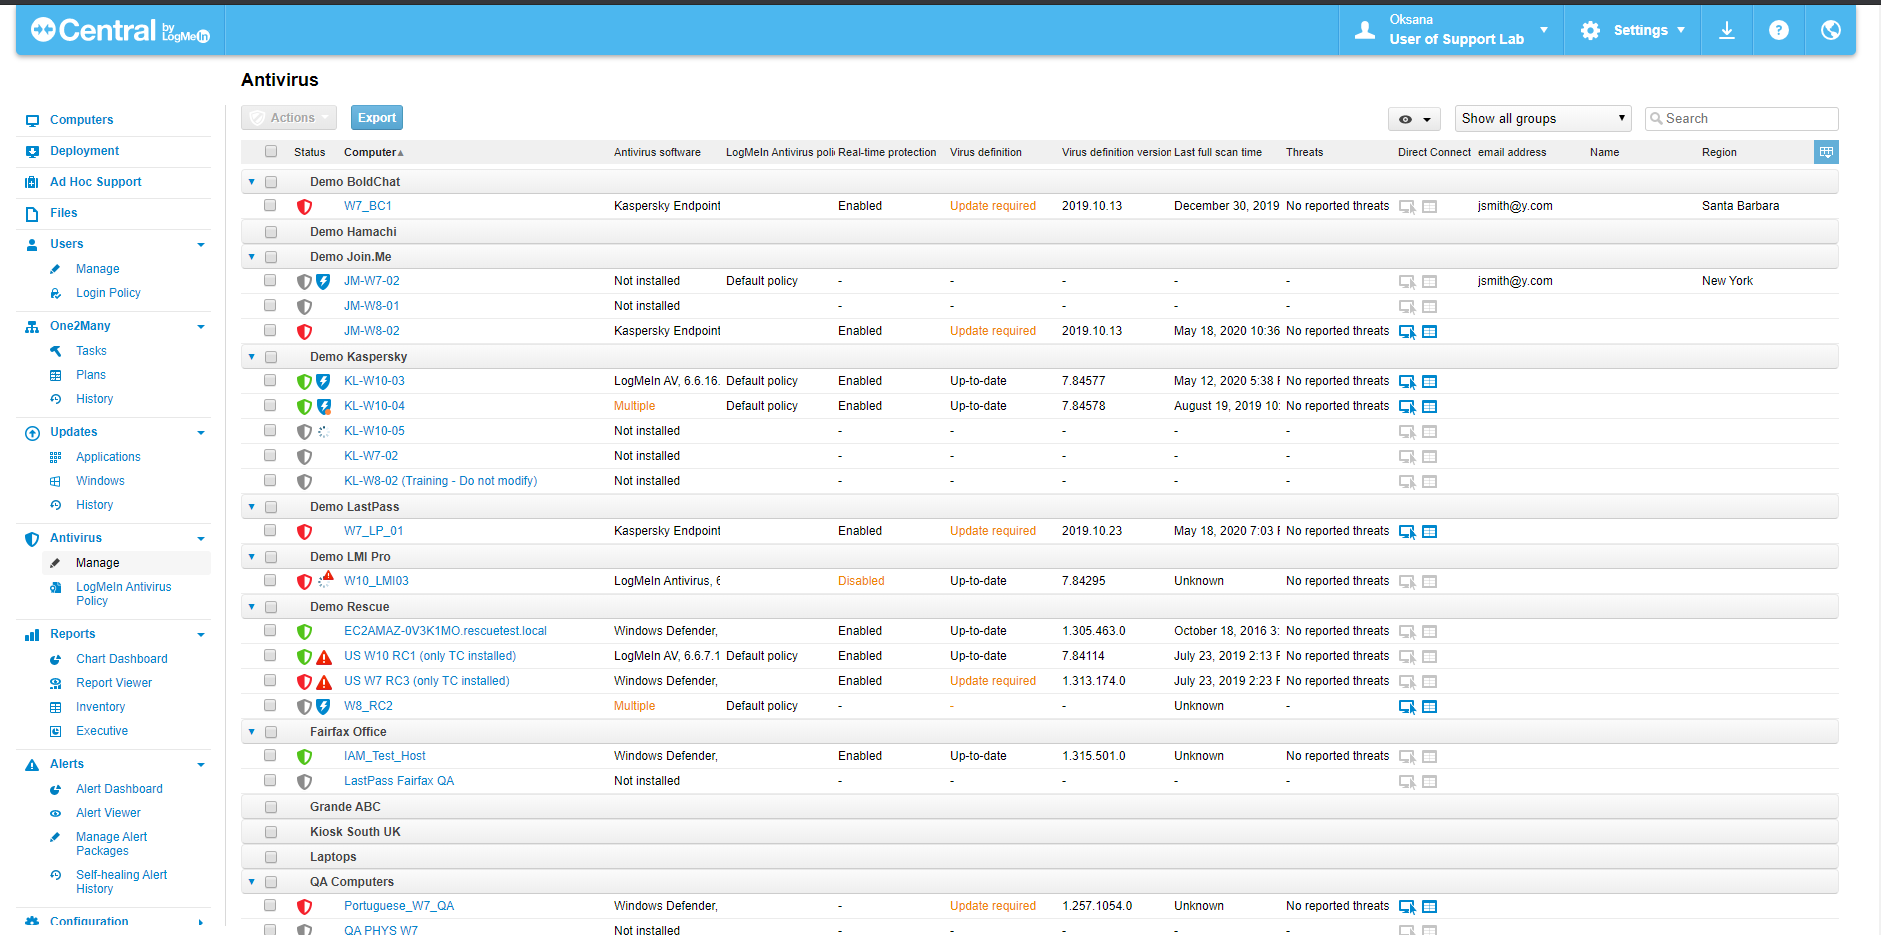Collapse the Demo Rescue group arrow
This screenshot has height=935, width=1881.
(252, 607)
